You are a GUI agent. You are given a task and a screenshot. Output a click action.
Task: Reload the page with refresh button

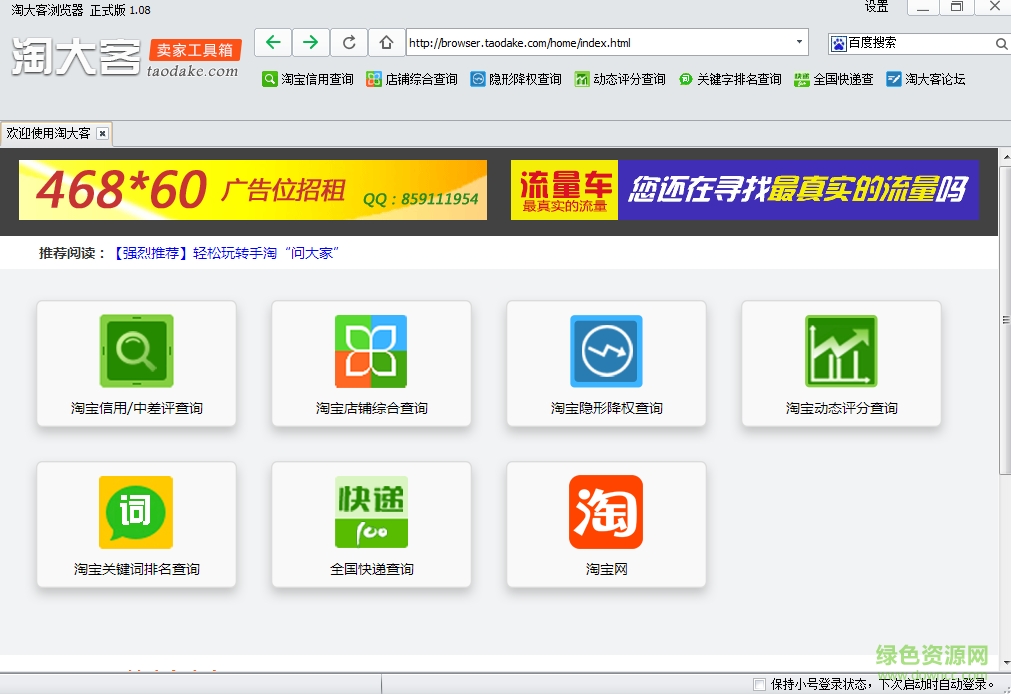tap(349, 42)
